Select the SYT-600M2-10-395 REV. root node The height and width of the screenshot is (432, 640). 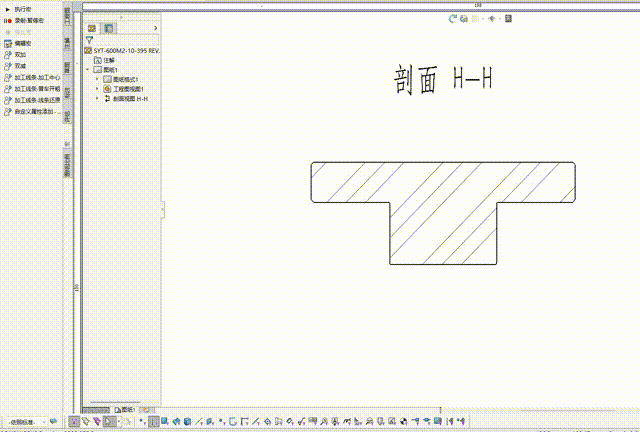coord(122,51)
